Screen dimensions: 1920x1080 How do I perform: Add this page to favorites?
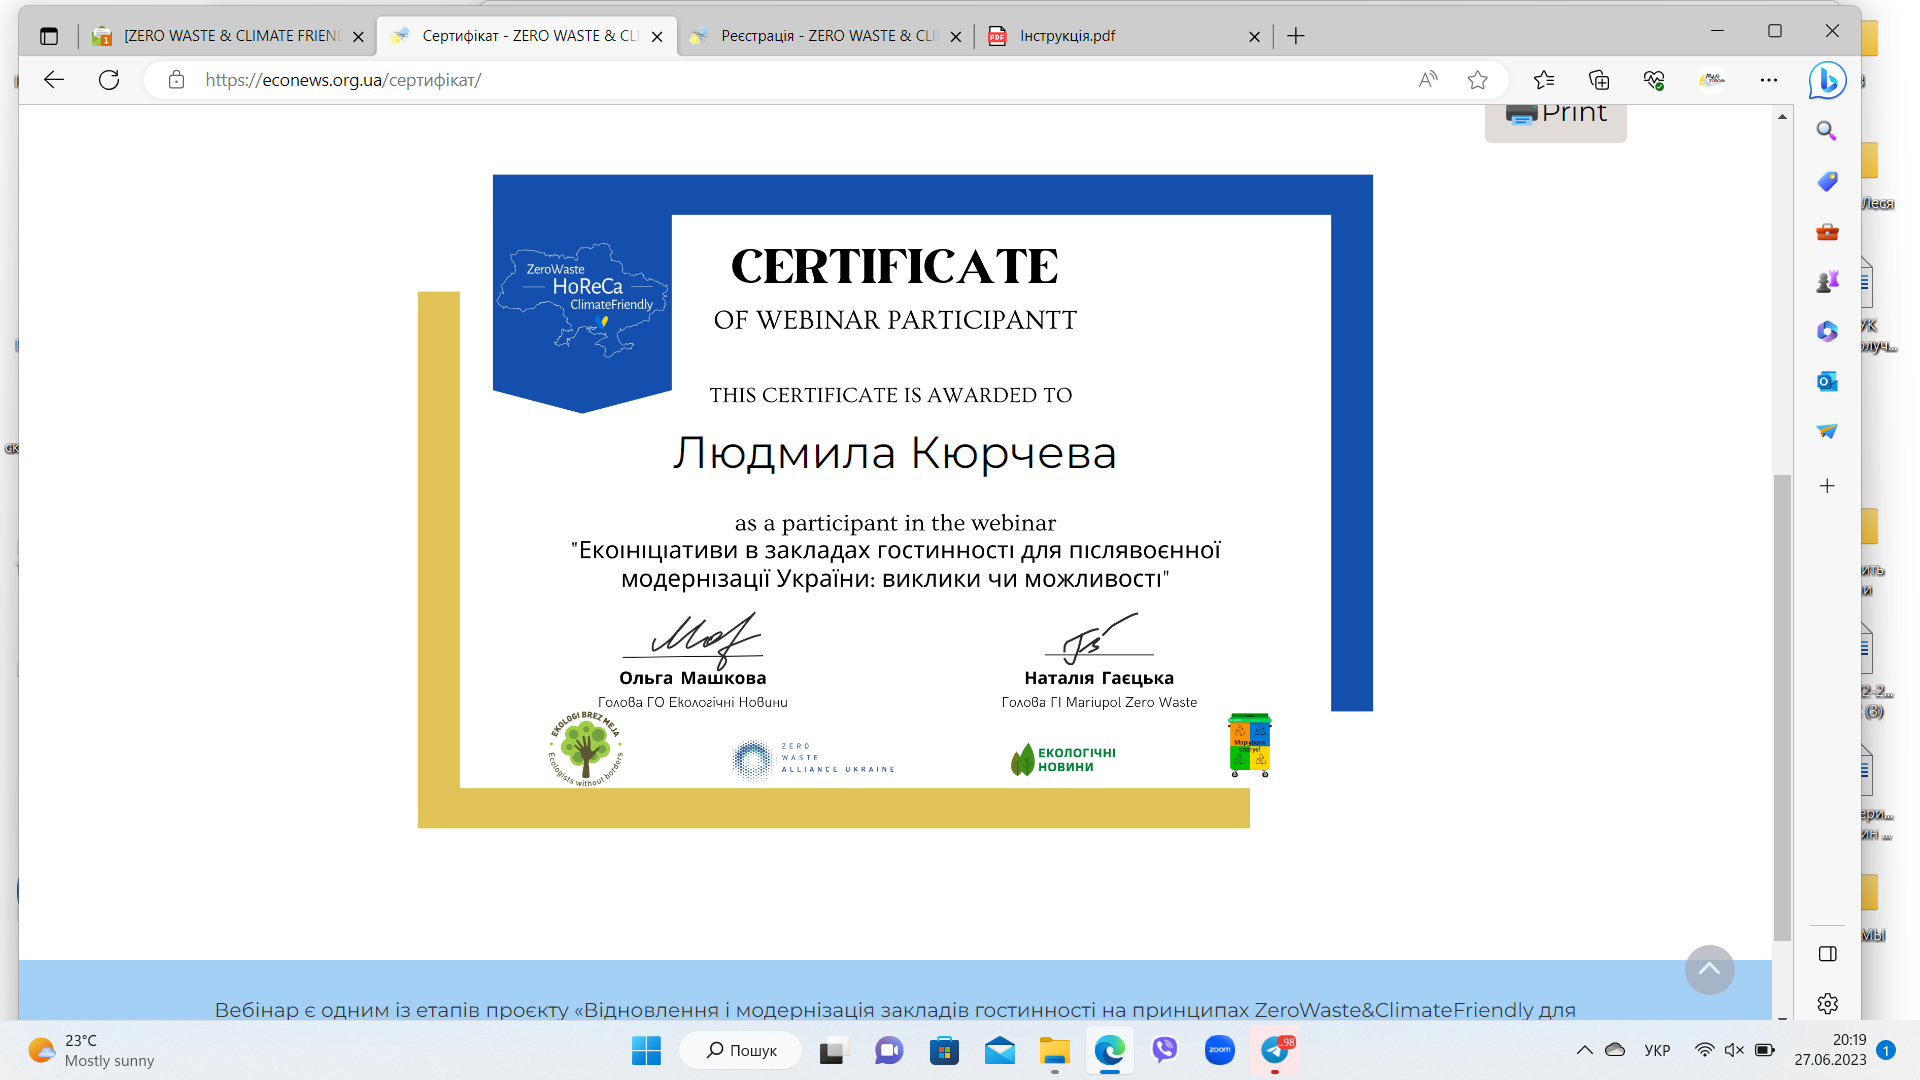(1477, 80)
